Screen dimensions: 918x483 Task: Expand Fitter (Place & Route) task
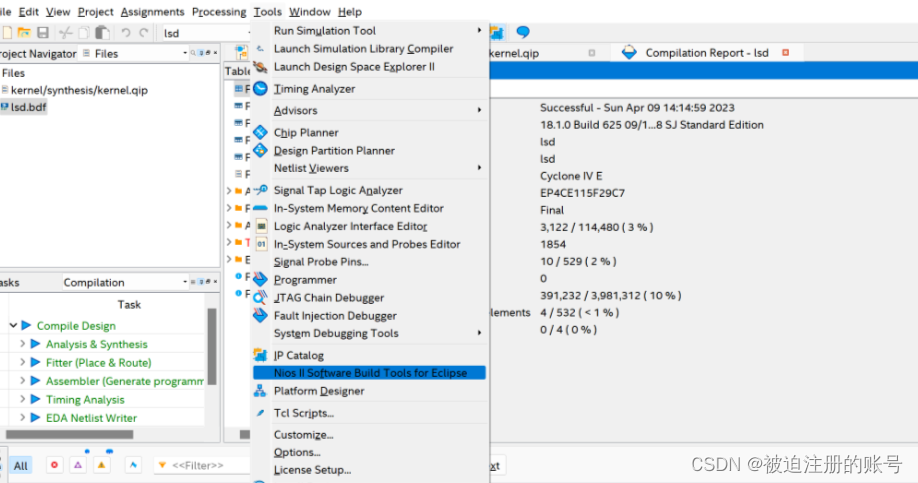click(x=22, y=362)
